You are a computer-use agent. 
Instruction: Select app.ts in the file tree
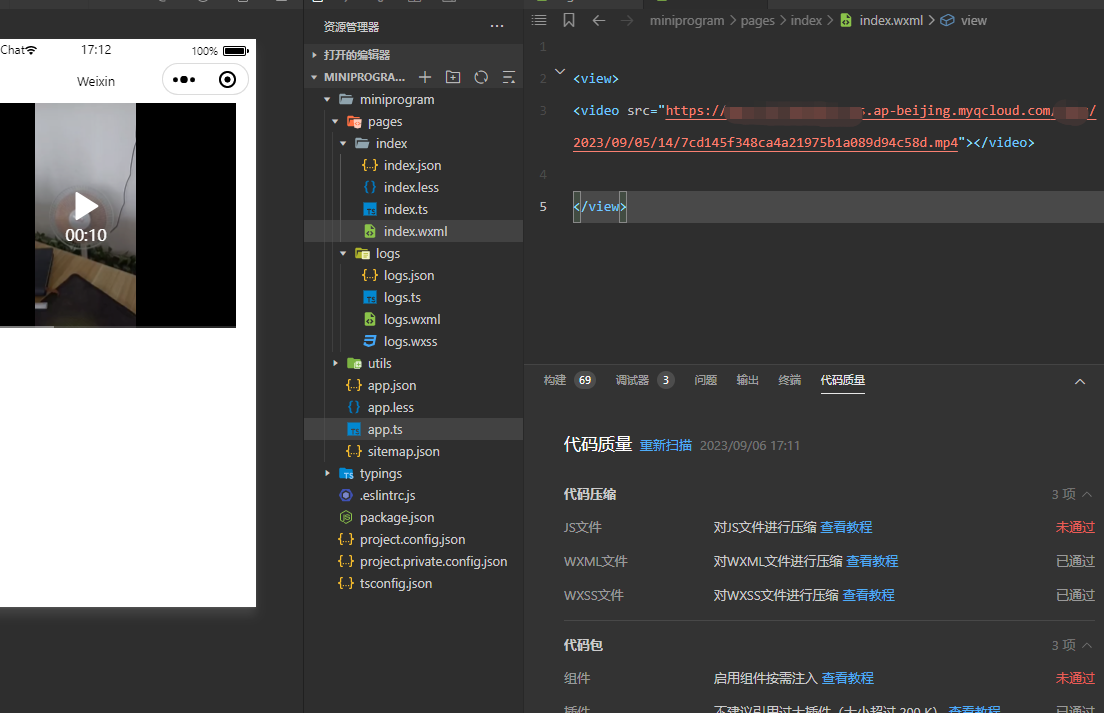413,429
